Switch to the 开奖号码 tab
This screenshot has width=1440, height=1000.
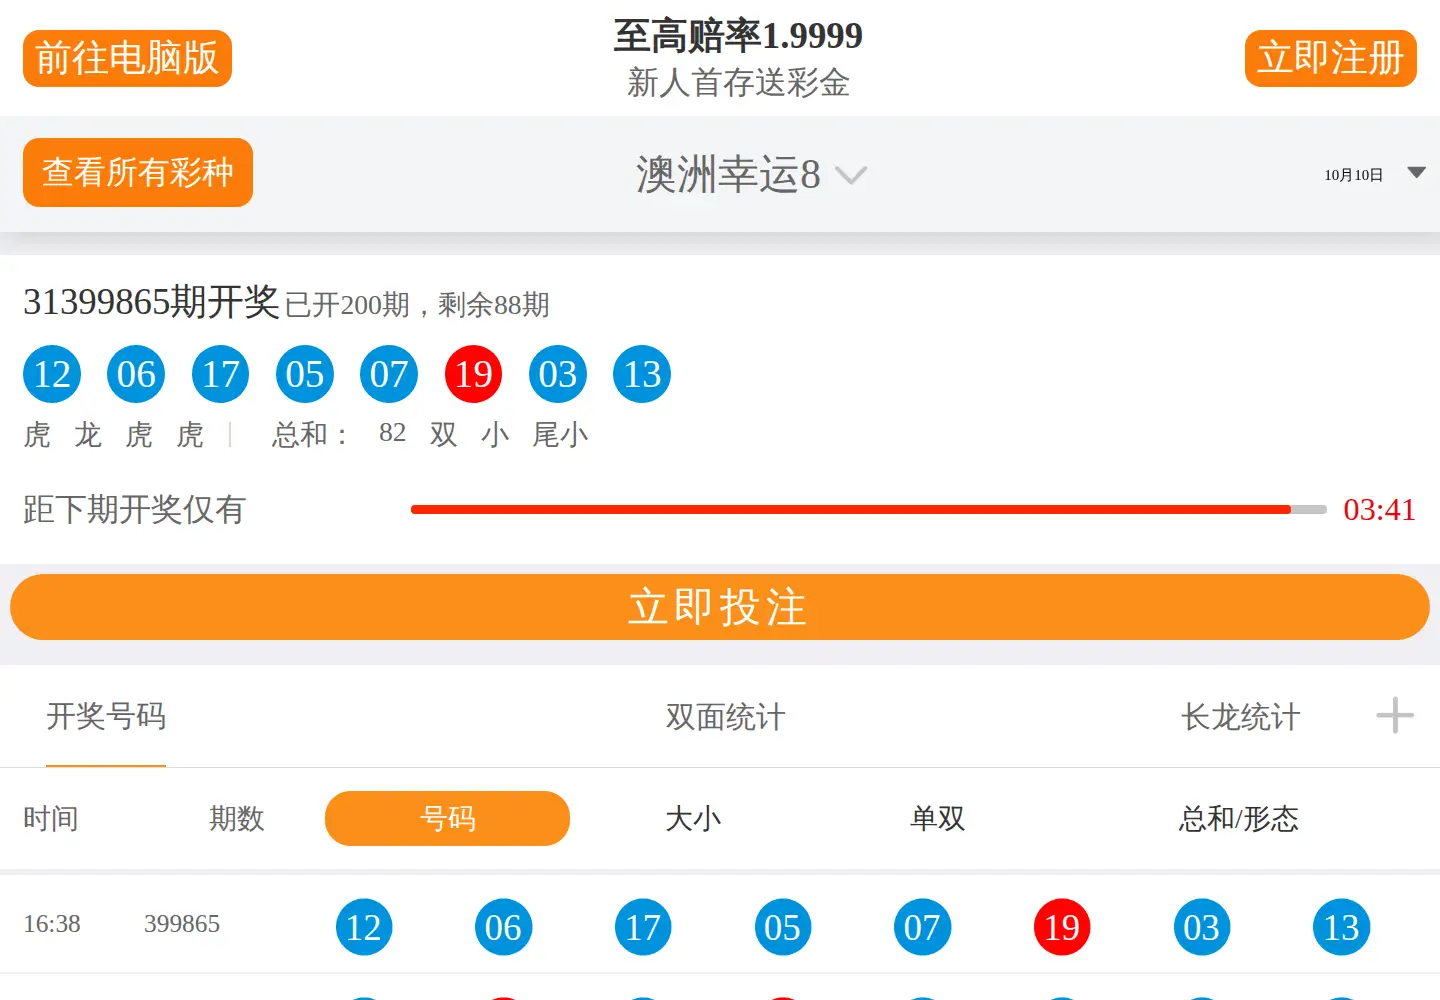tap(106, 717)
